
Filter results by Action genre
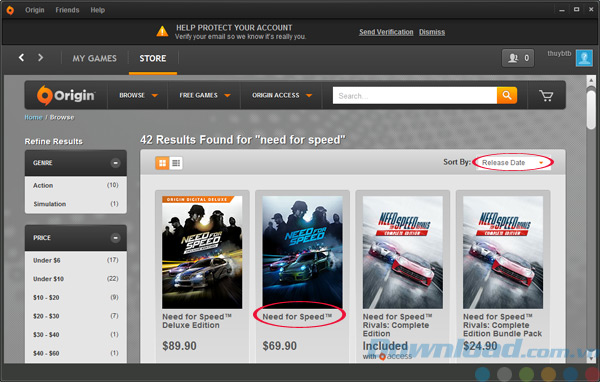[76, 185]
